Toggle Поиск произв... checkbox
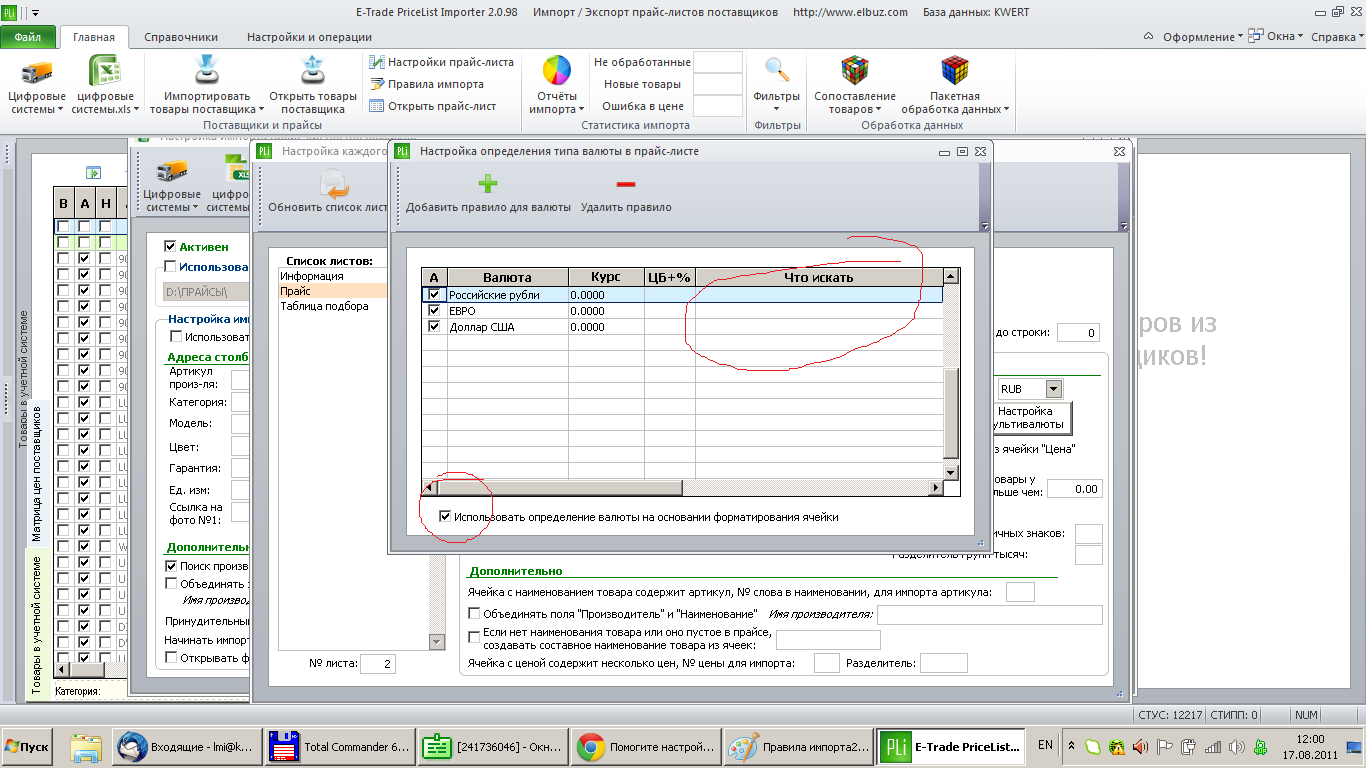 click(172, 566)
